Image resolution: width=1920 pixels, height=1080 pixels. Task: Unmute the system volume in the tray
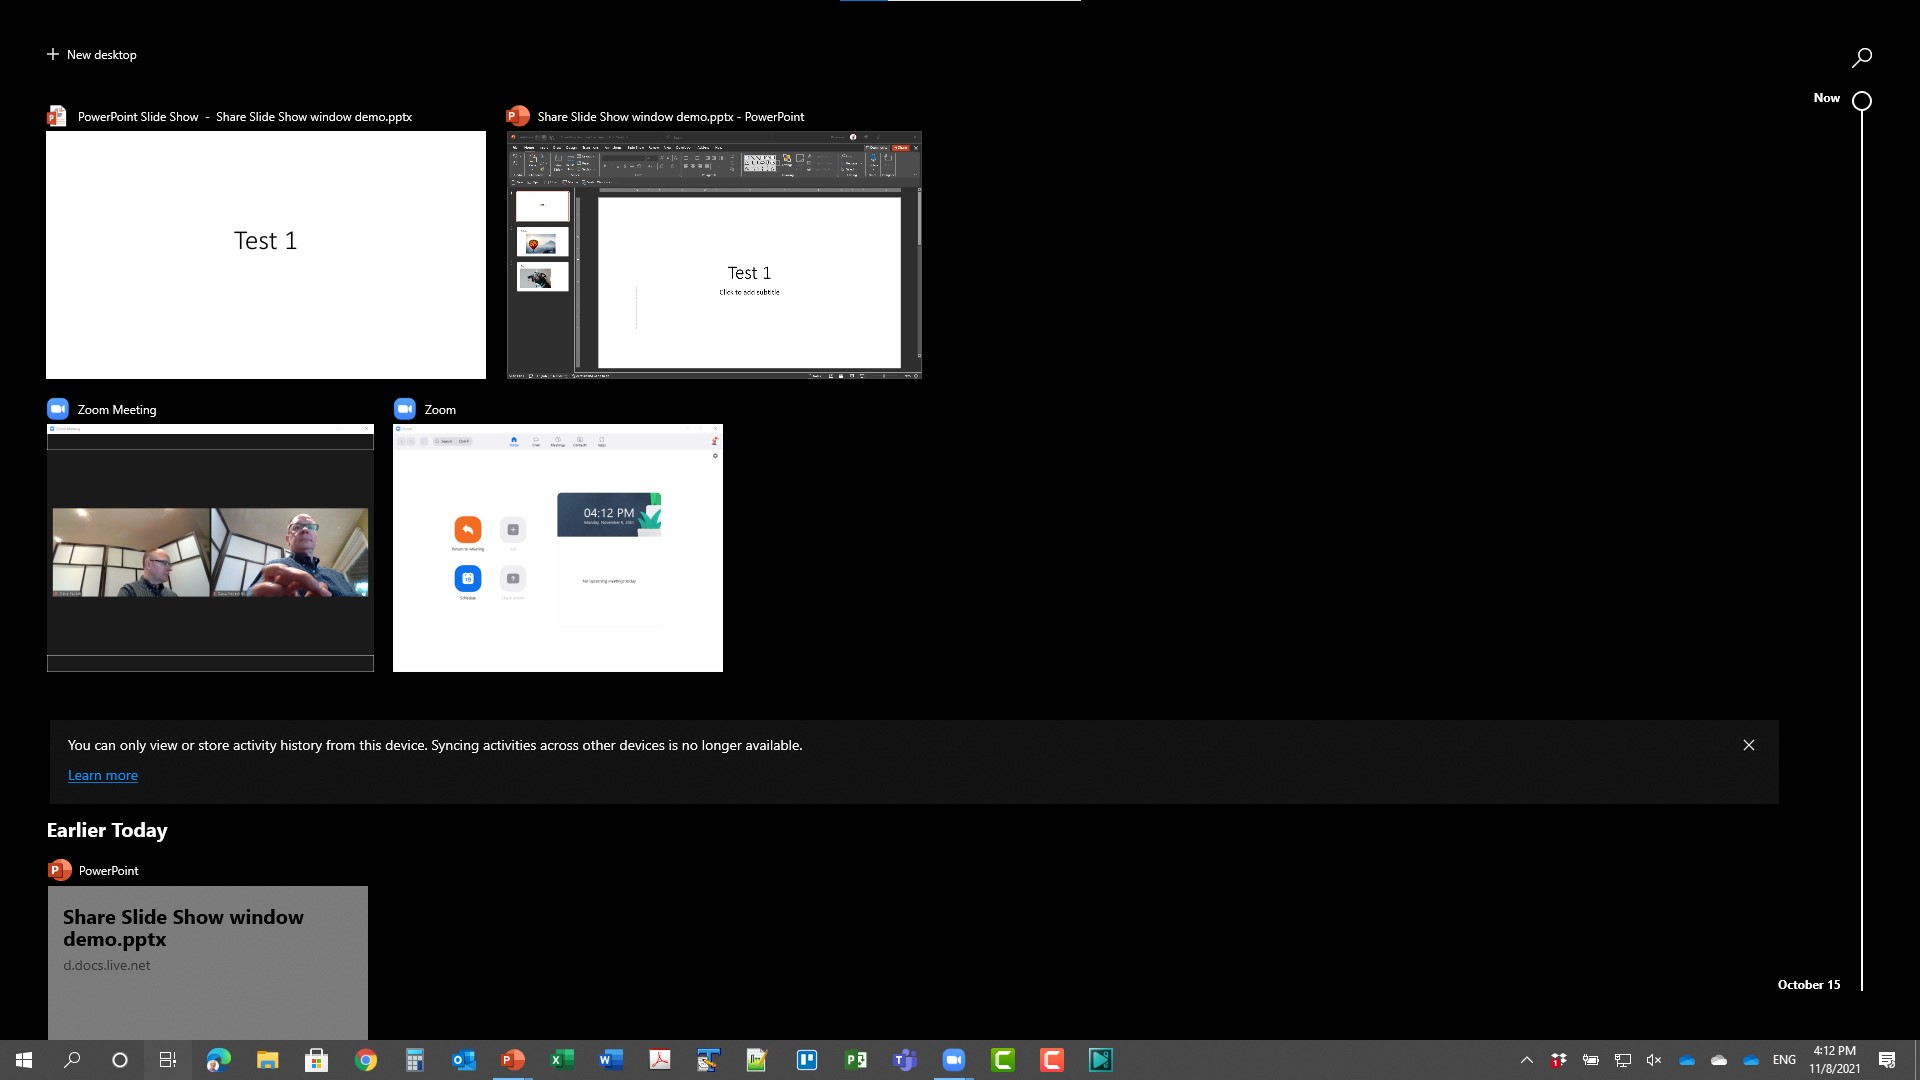(1654, 1060)
